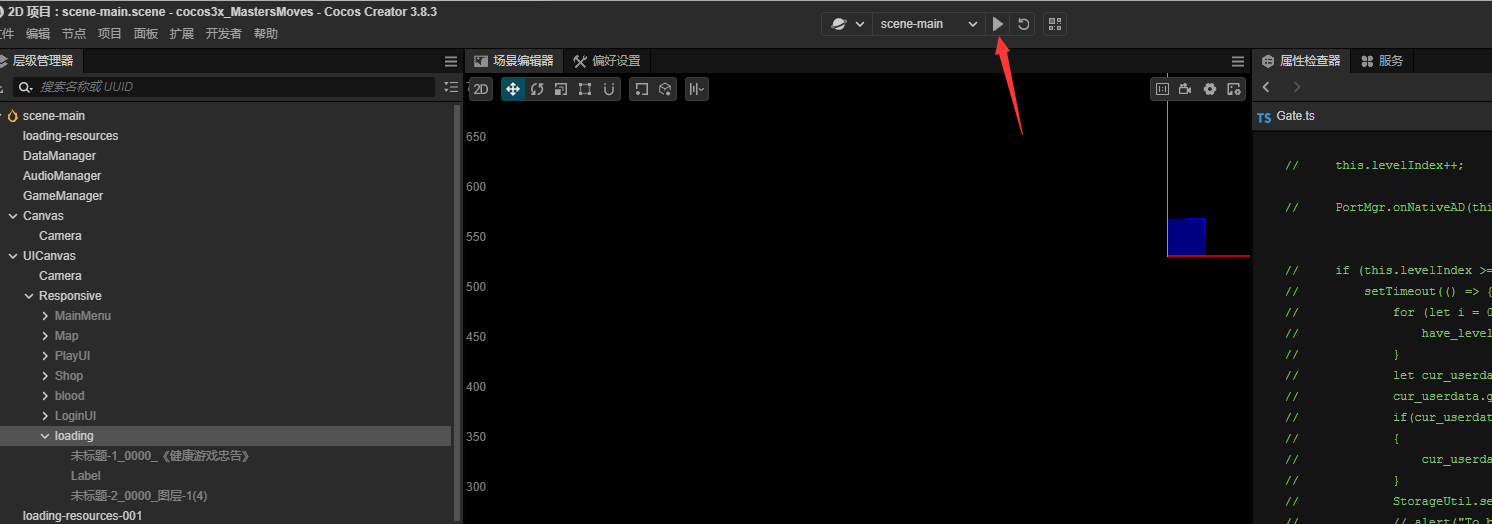Select the Label node under loading
The height and width of the screenshot is (524, 1492).
tap(86, 476)
